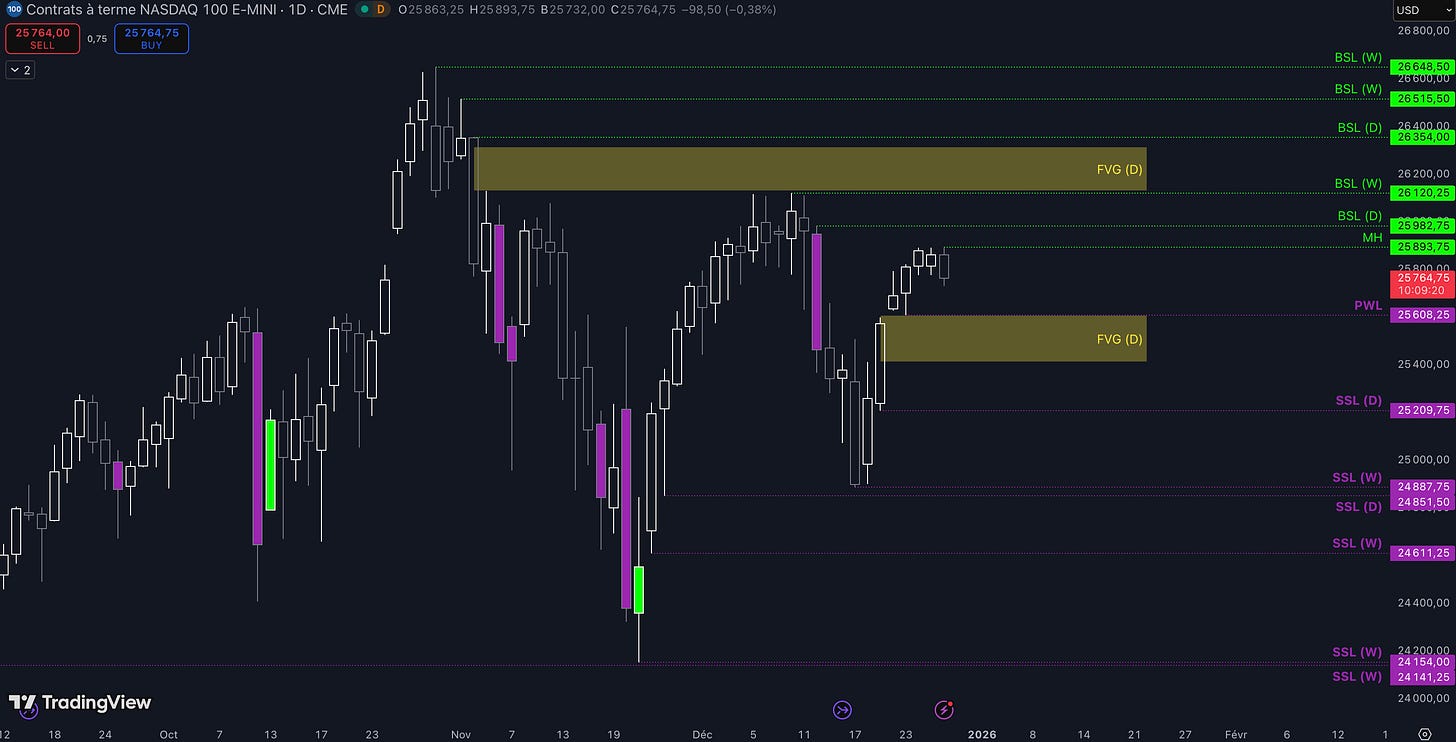Collapse the indicator legend showing 2
The image size is (1456, 742).
[x=20, y=70]
